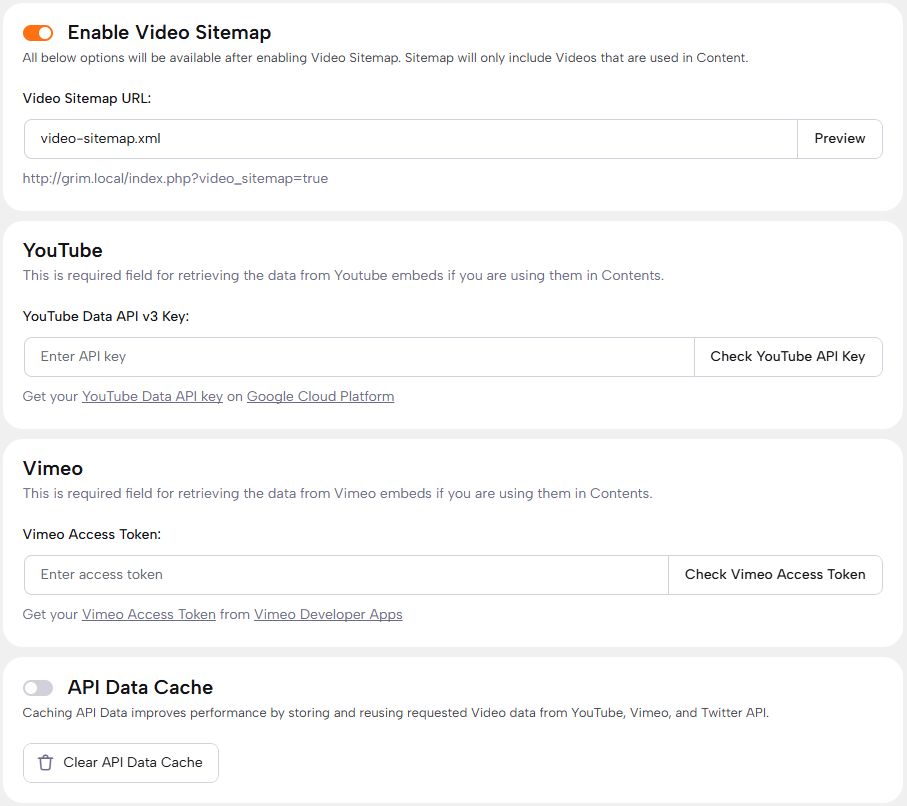Click Check Vimeo Access Token button
The width and height of the screenshot is (907, 806).
pyautogui.click(x=774, y=575)
